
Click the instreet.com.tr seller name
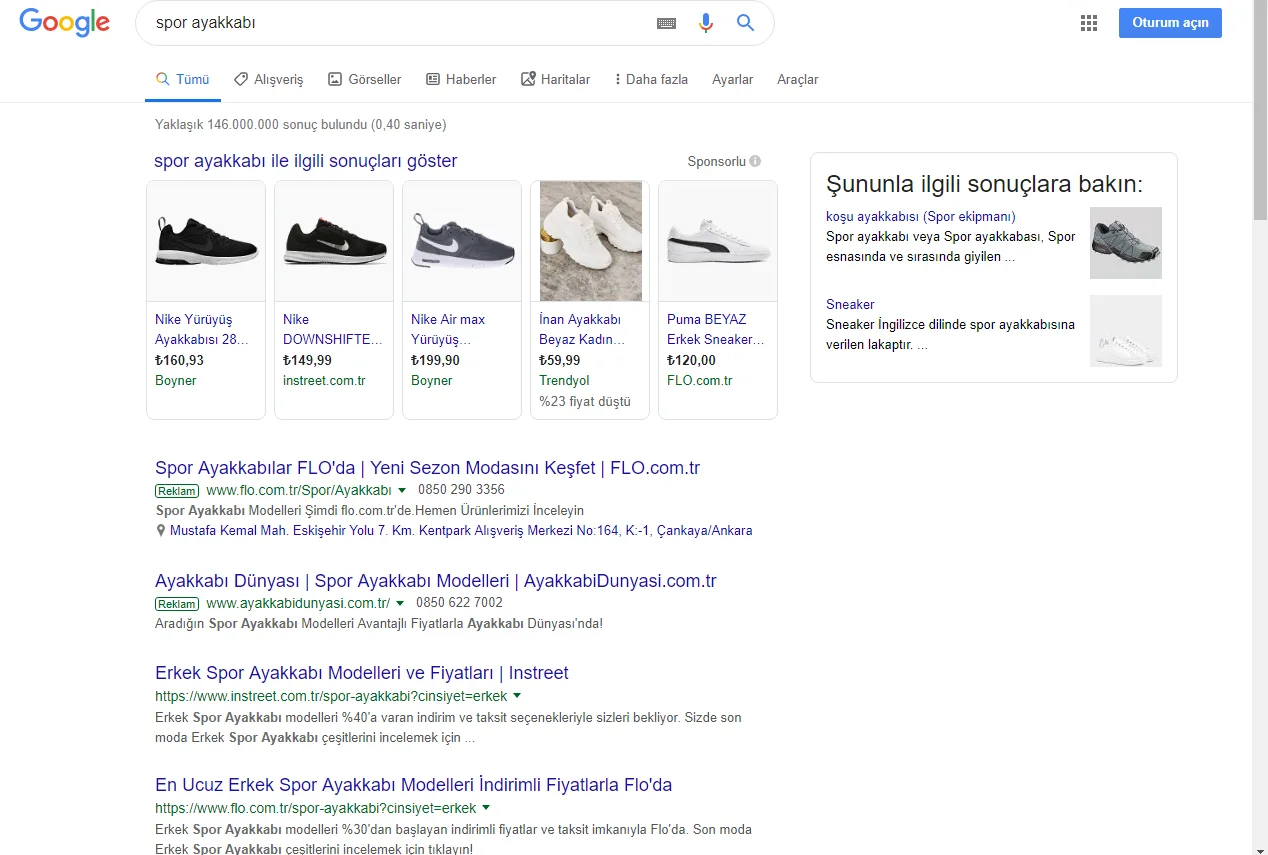tap(324, 381)
